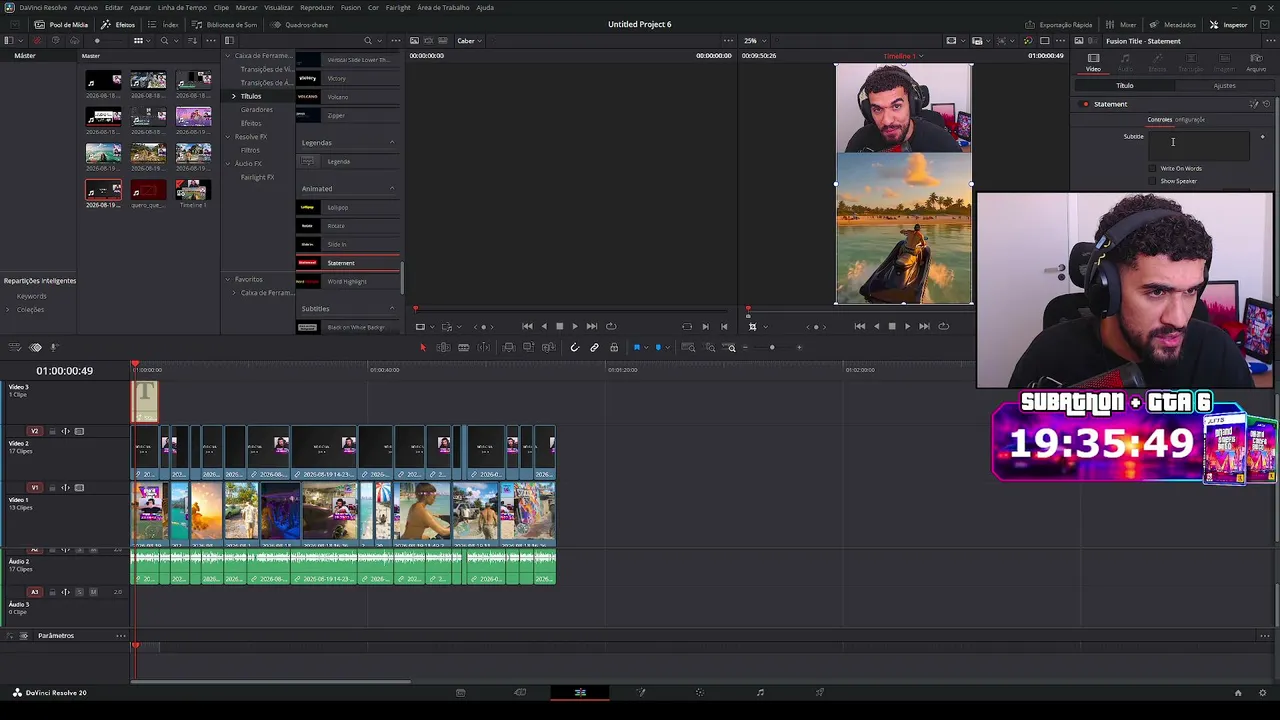Collapse the Animated titles section
The width and height of the screenshot is (1280, 720).
pyautogui.click(x=392, y=189)
